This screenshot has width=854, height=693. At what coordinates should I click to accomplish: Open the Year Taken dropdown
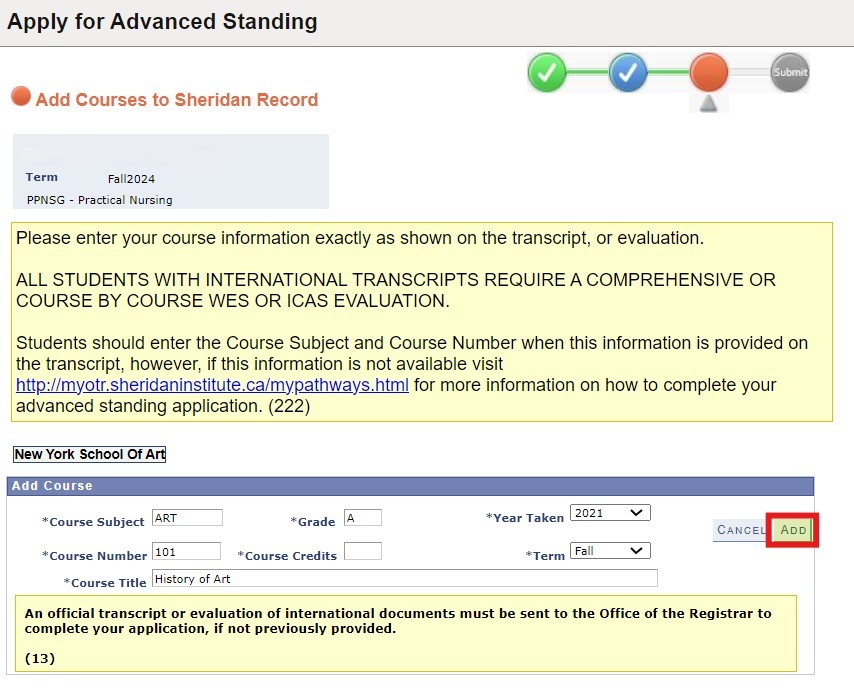(610, 513)
